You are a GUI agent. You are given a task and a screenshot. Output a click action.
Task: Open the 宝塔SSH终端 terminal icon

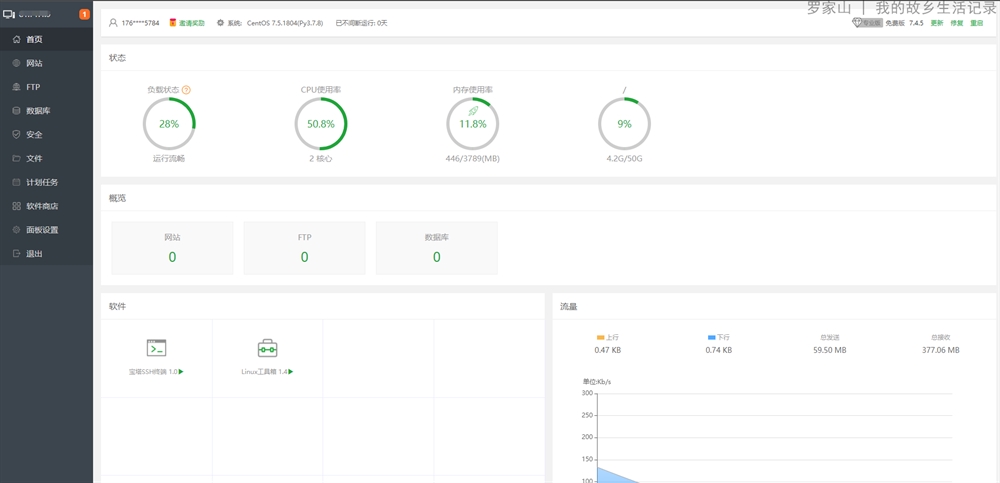[x=156, y=348]
